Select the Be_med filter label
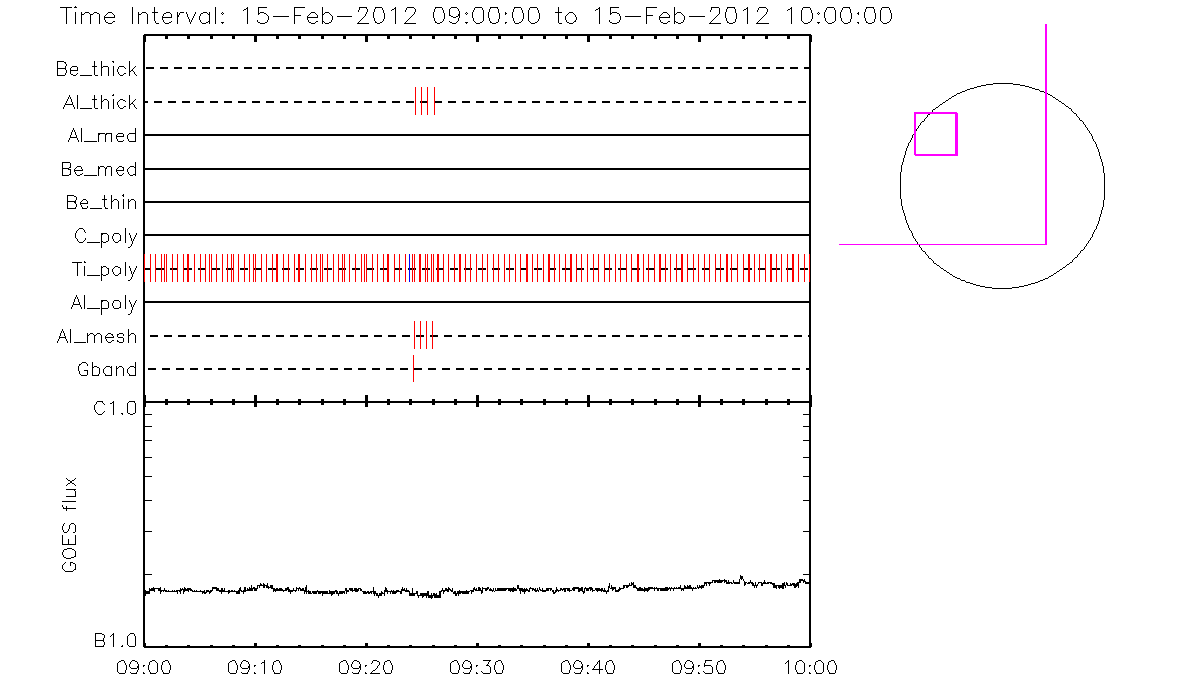The image size is (1200, 700). [99, 170]
